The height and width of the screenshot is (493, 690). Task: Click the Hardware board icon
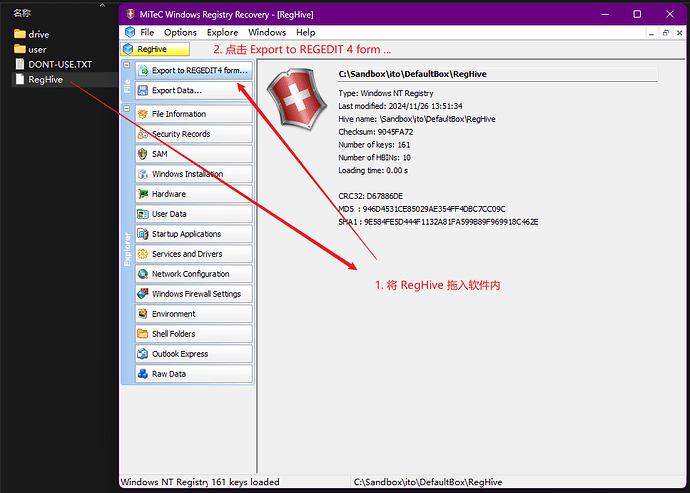click(143, 194)
